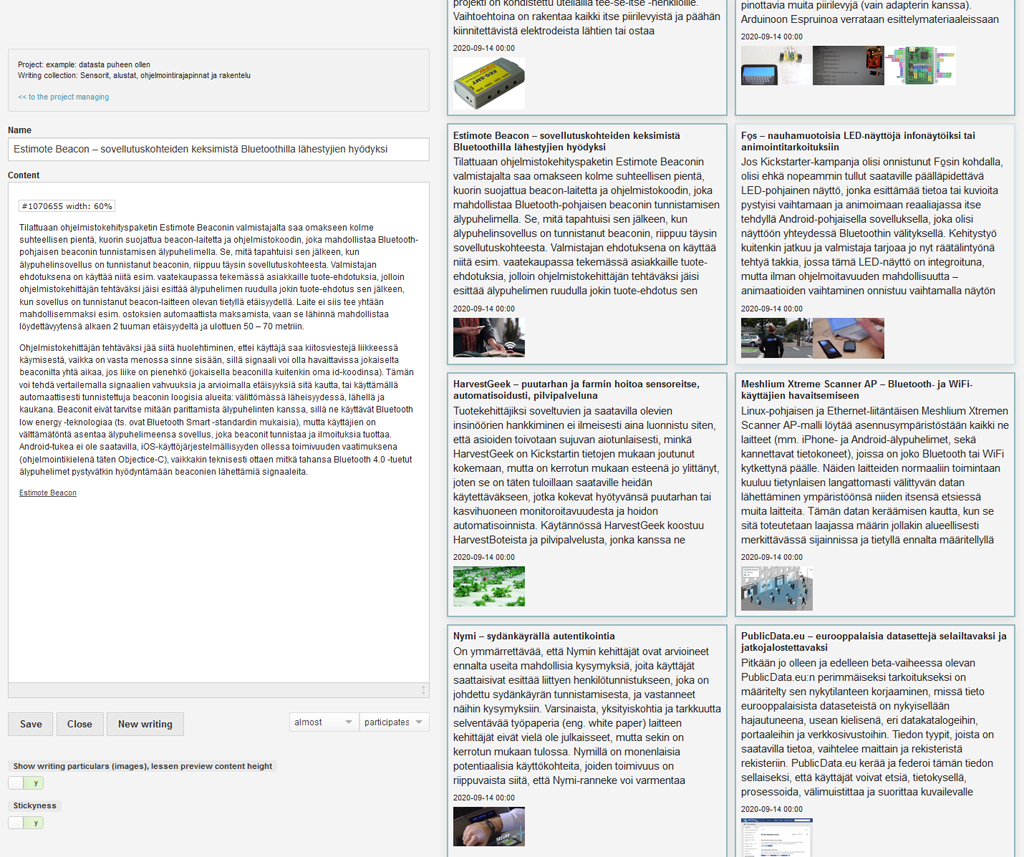Select the HarvestGeek card title
Screen dimensions: 1024x857
(x=576, y=390)
